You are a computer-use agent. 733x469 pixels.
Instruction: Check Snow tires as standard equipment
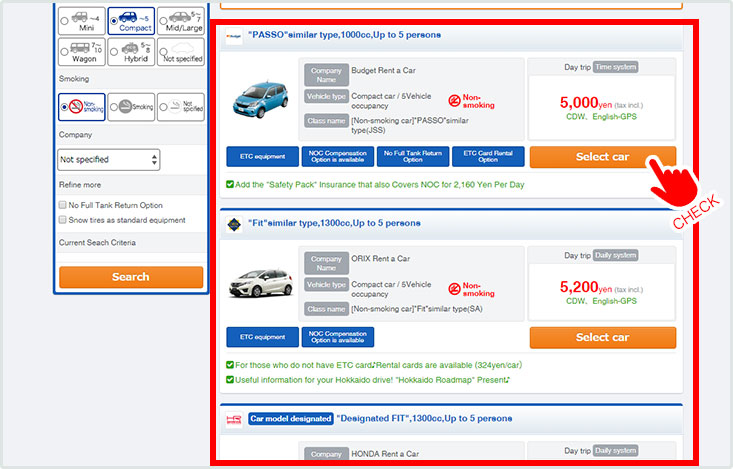pos(63,220)
